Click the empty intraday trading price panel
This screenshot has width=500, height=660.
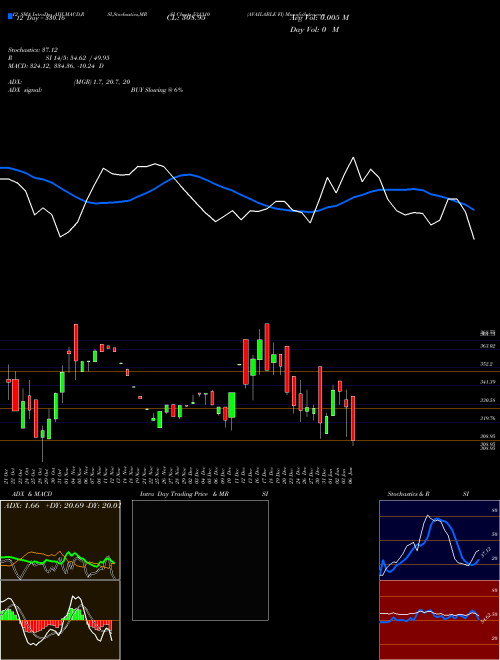click(x=200, y=560)
